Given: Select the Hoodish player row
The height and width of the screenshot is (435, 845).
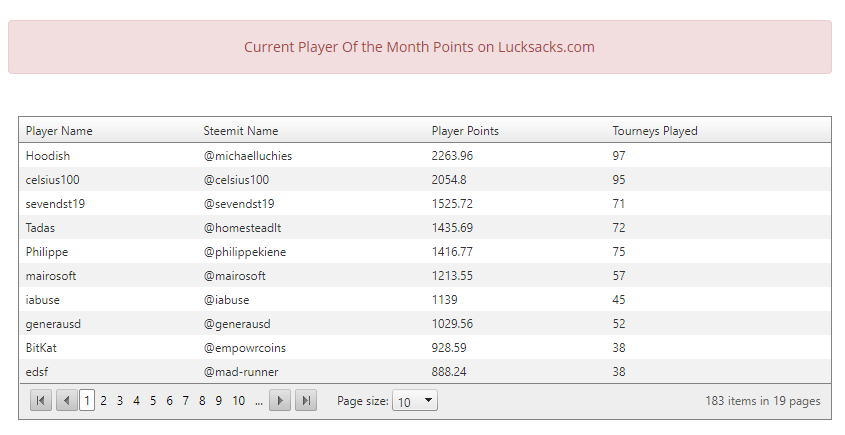Looking at the screenshot, I should 48,156.
